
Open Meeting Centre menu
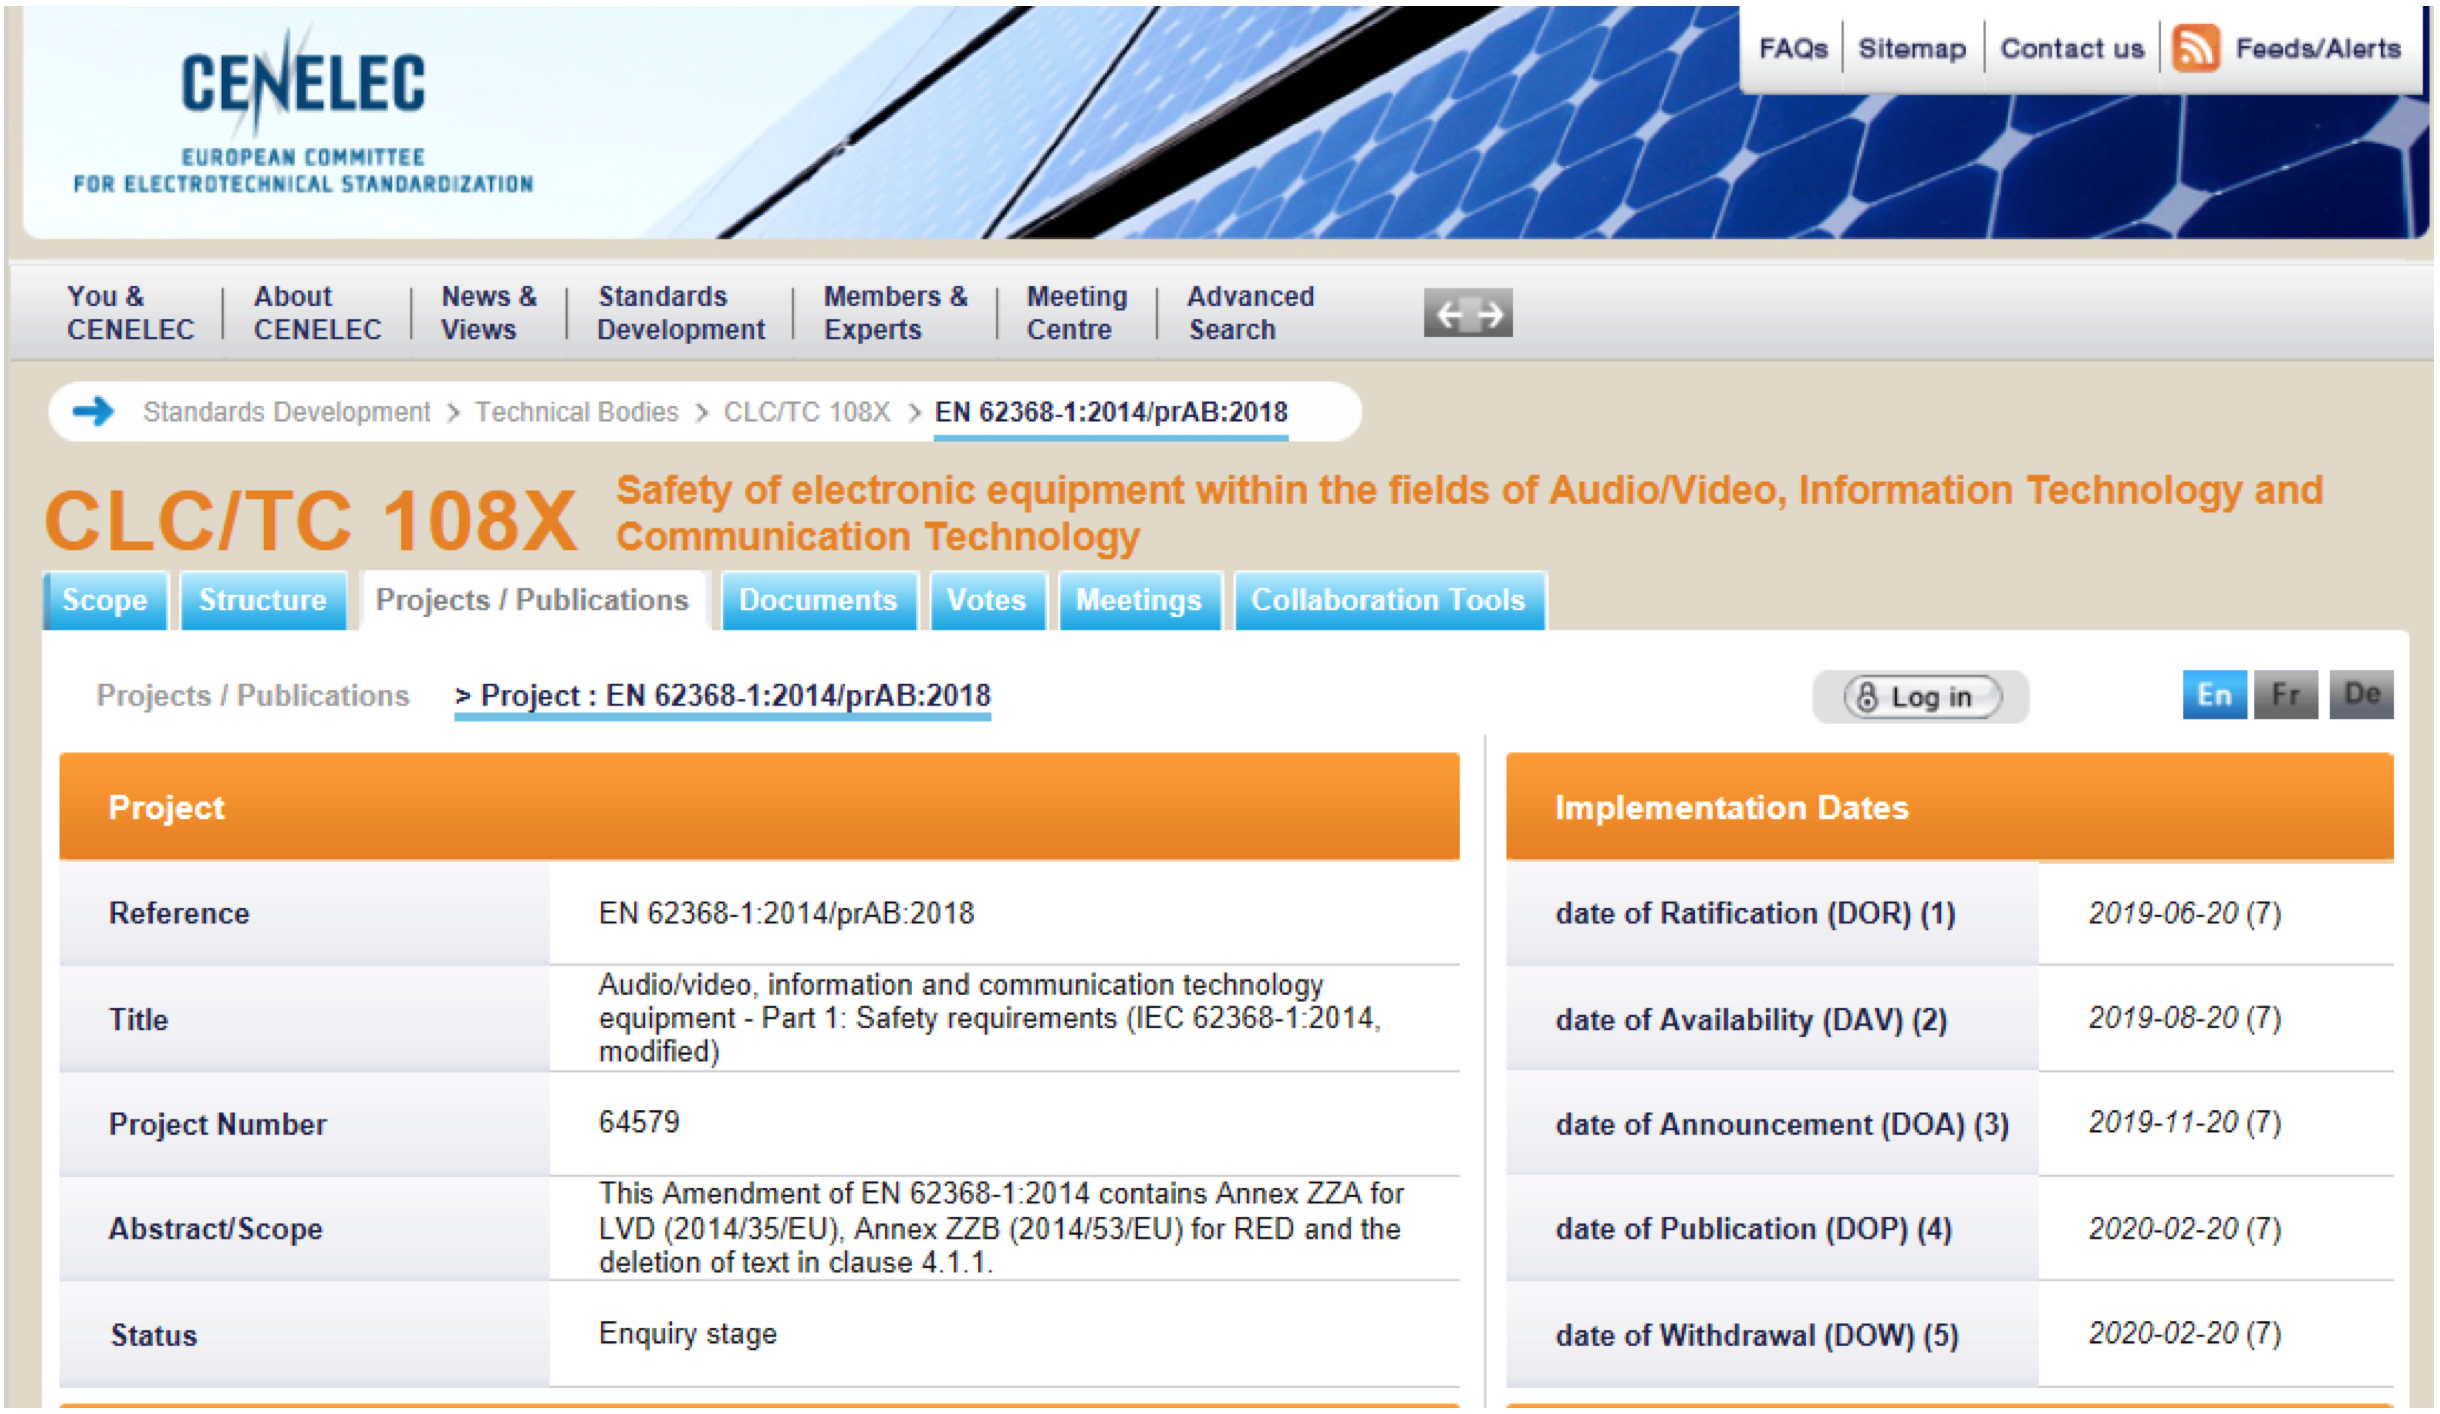coord(1077,313)
